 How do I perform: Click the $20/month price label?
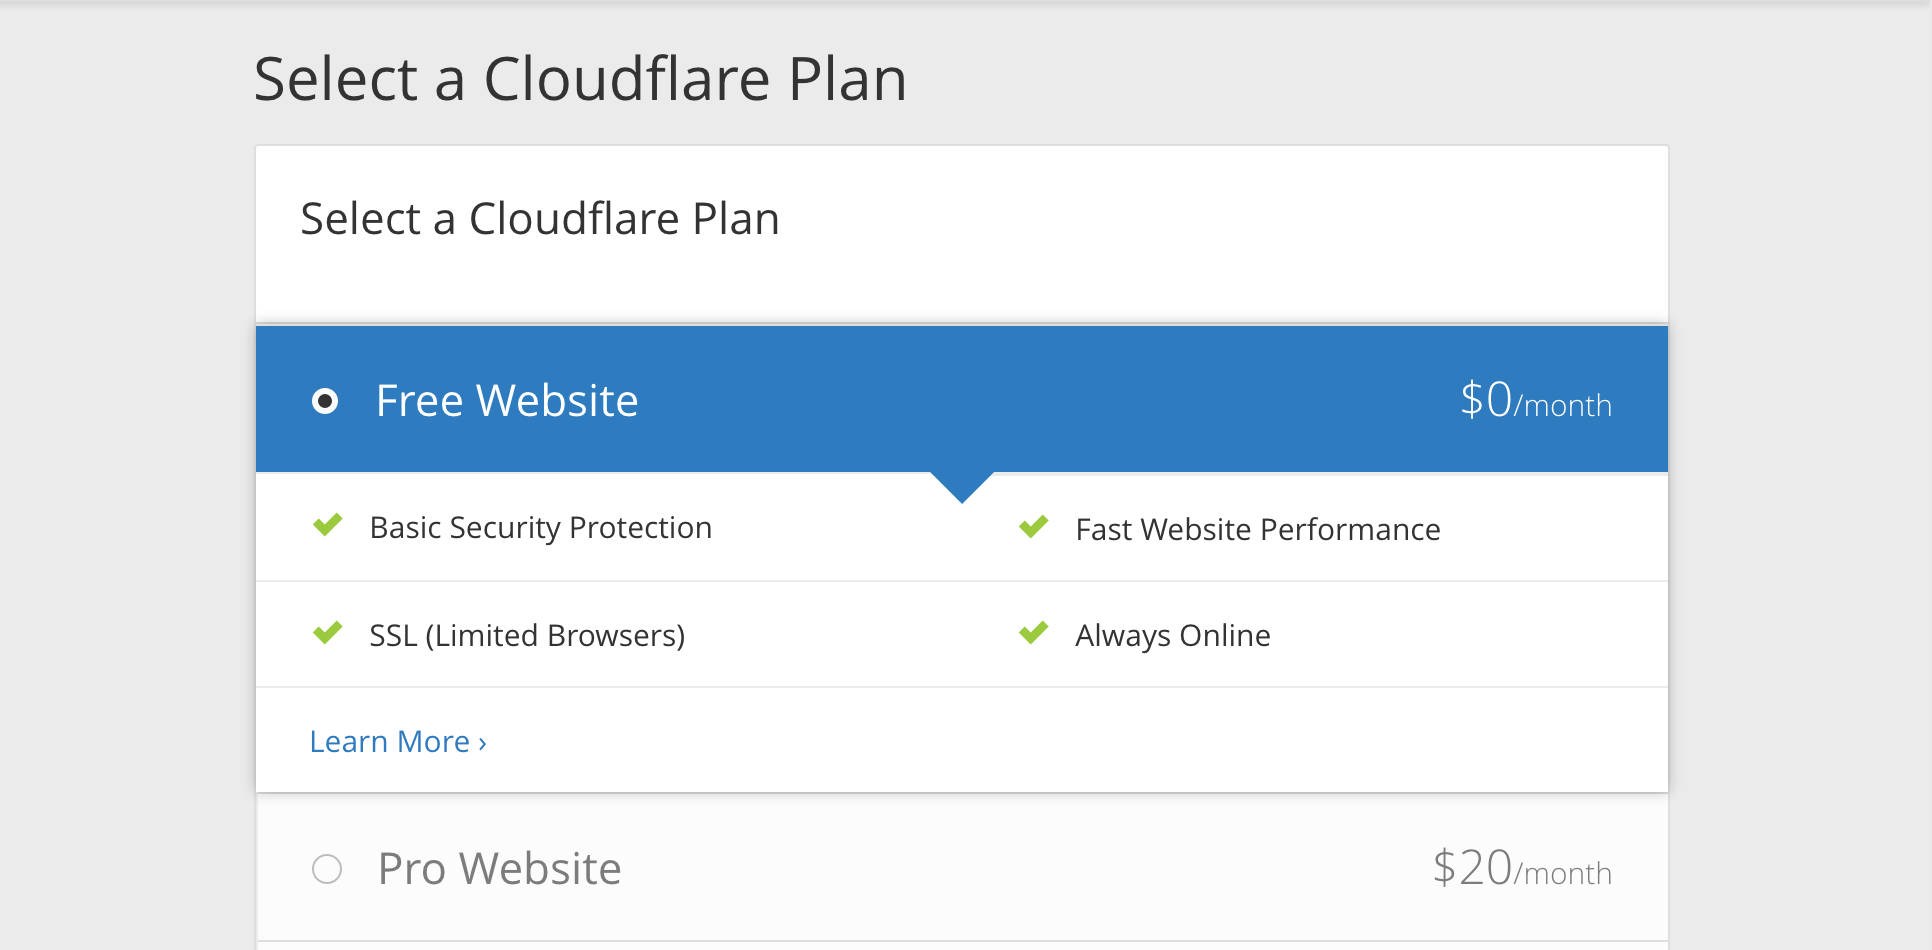1522,868
